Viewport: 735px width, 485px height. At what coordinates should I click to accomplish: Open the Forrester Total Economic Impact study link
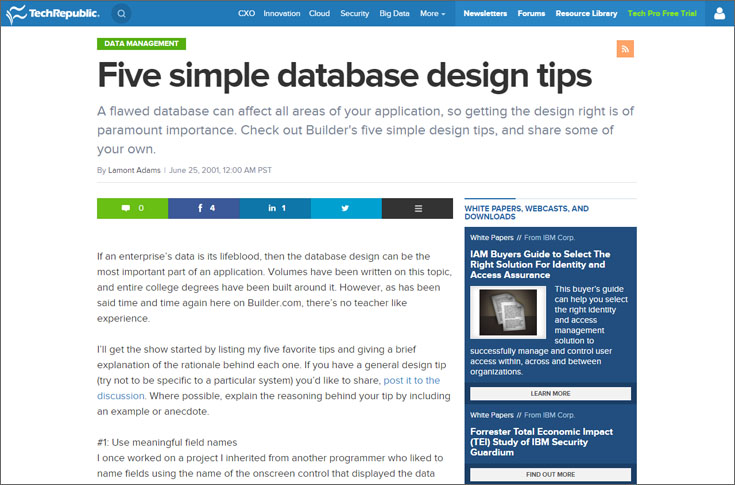[x=541, y=442]
